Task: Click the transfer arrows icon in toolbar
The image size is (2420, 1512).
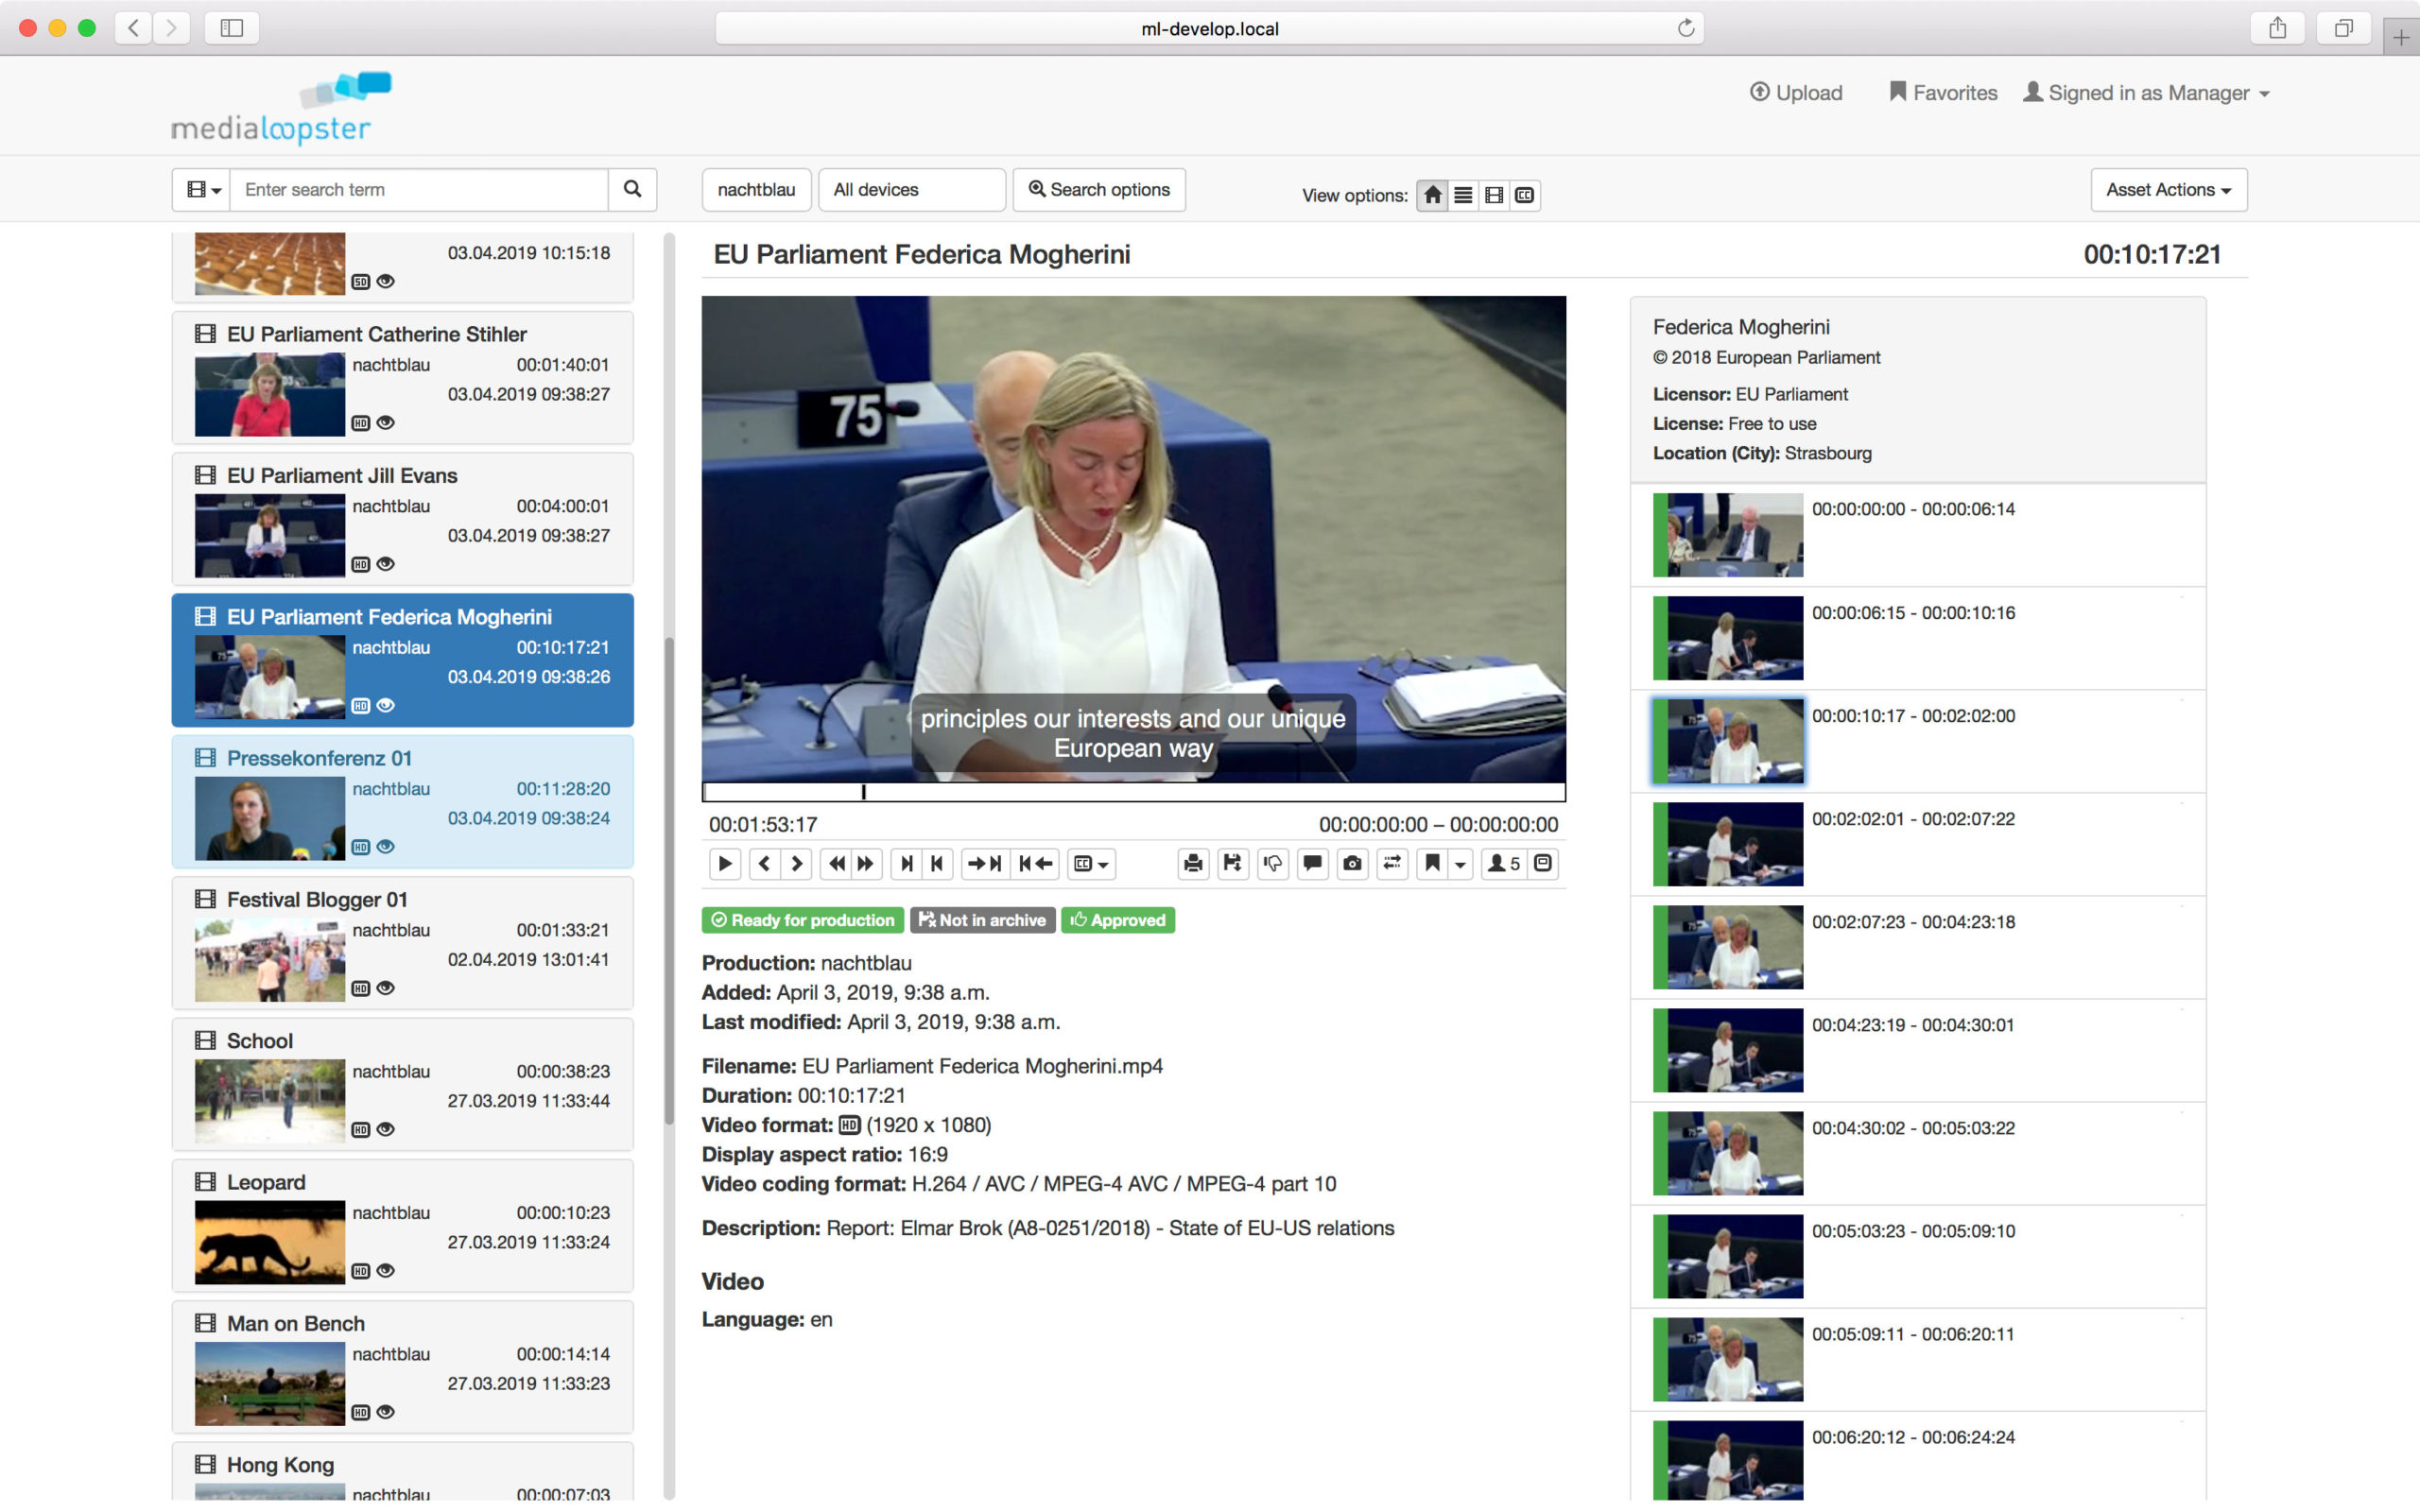Action: 1392,863
